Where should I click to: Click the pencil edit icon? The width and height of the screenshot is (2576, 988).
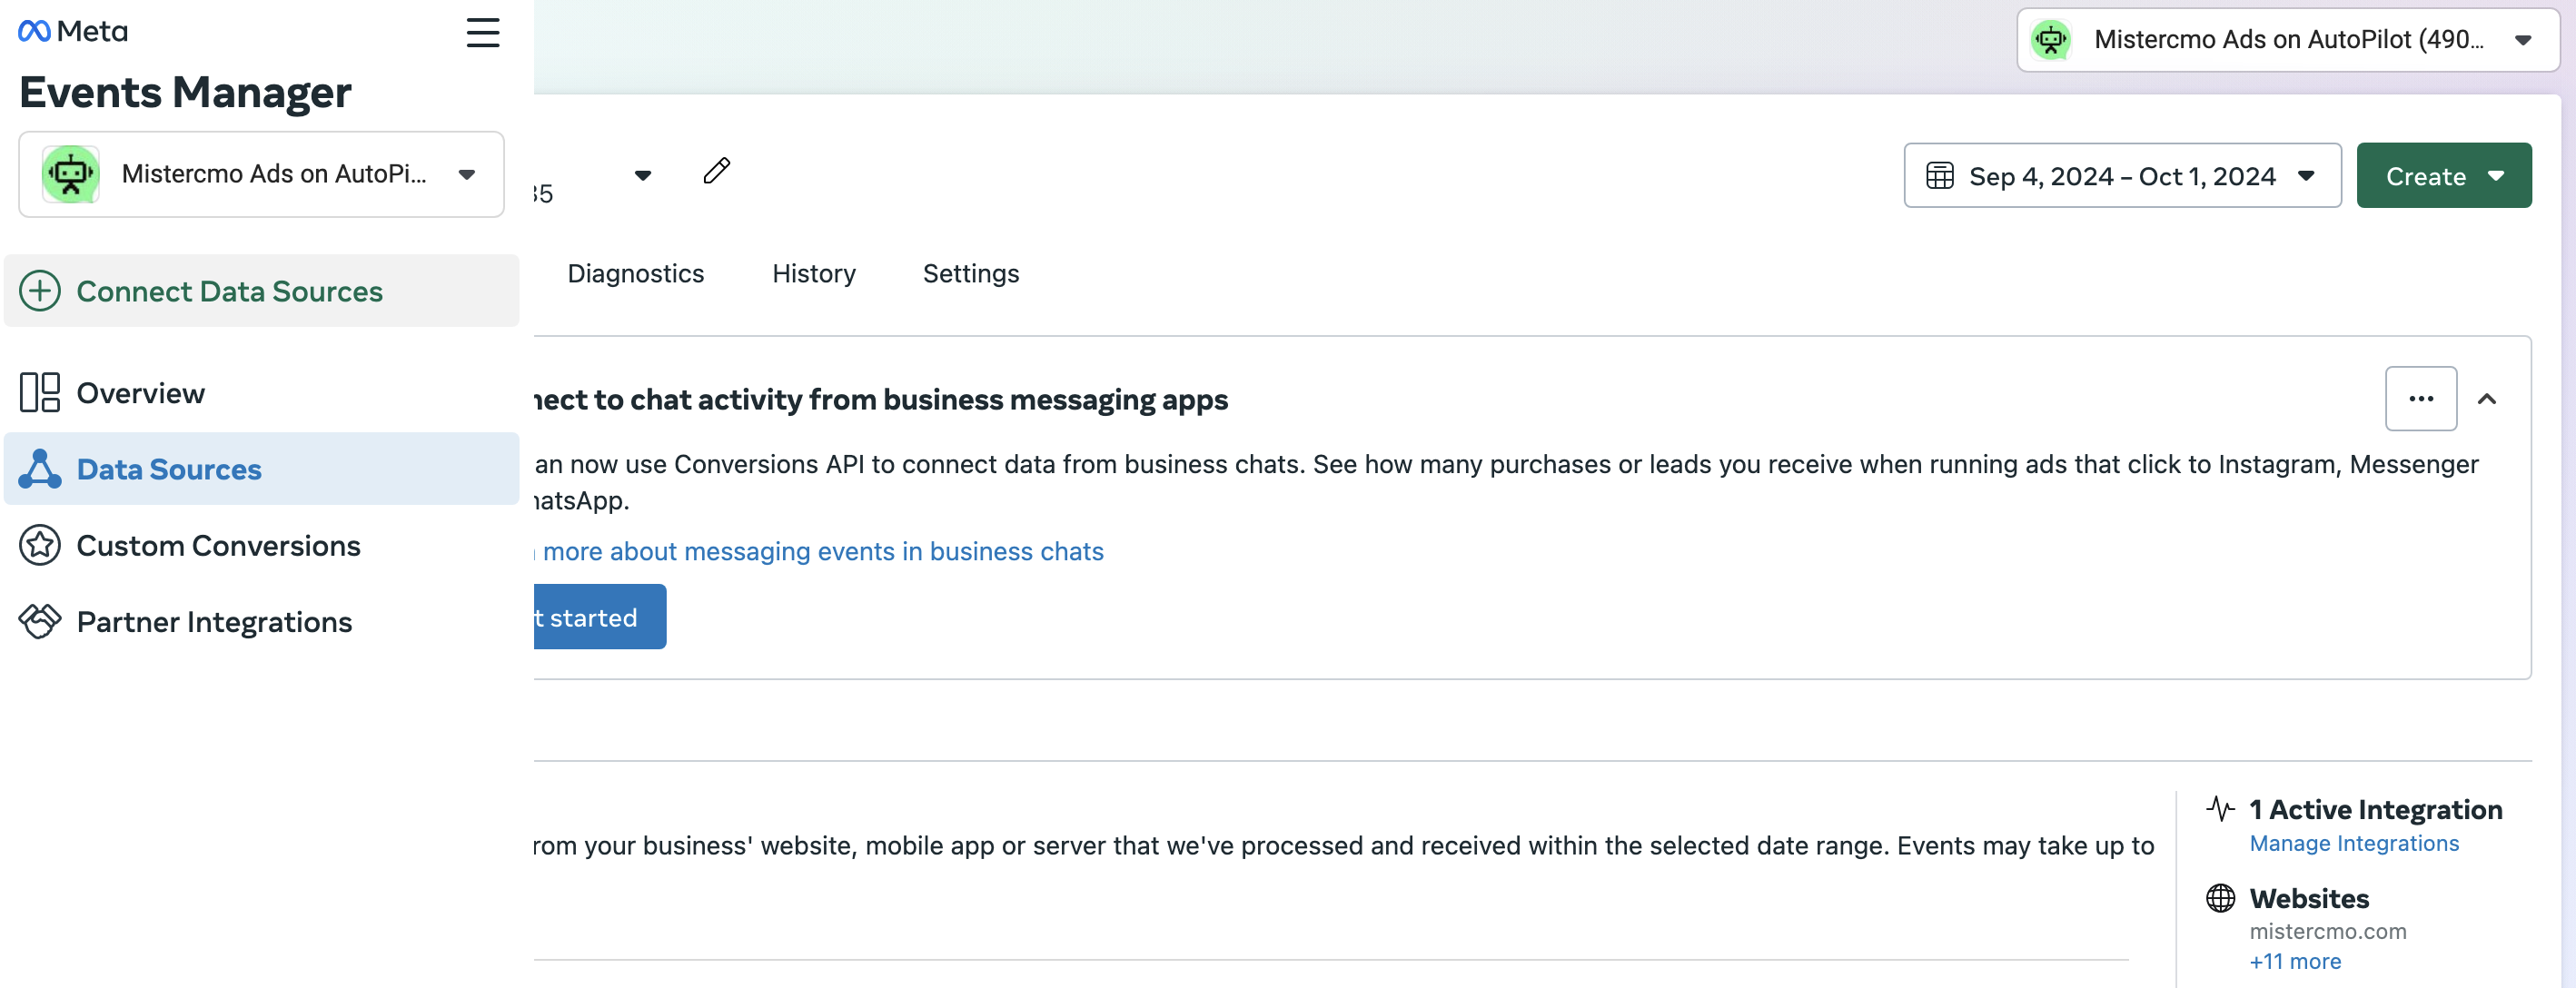pos(716,171)
